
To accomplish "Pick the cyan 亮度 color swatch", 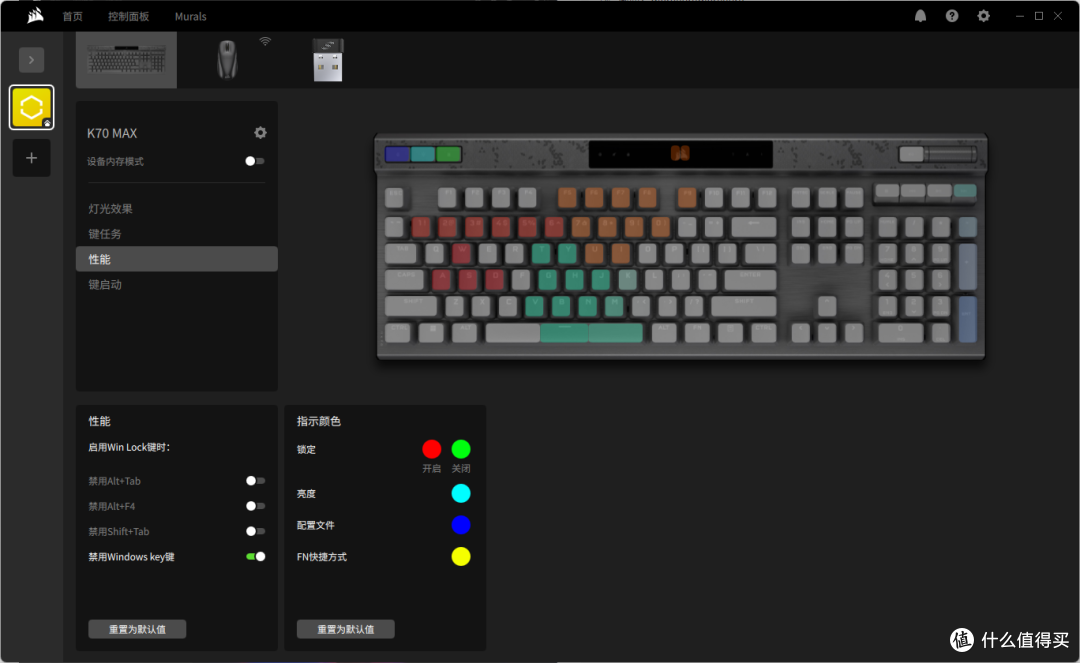I will pos(461,493).
